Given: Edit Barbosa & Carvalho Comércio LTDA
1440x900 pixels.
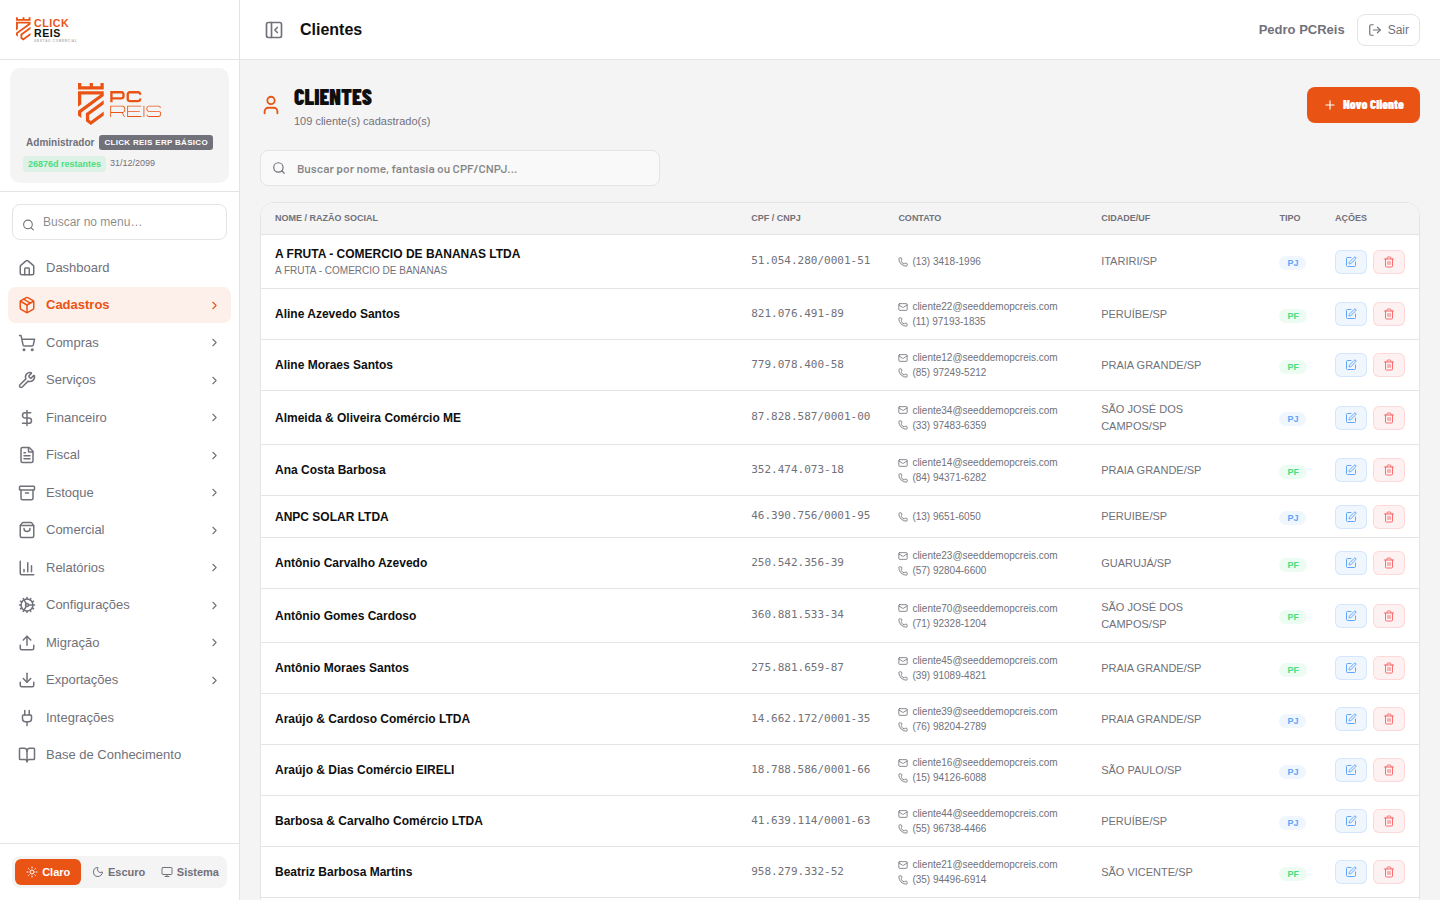Looking at the screenshot, I should click(1351, 821).
